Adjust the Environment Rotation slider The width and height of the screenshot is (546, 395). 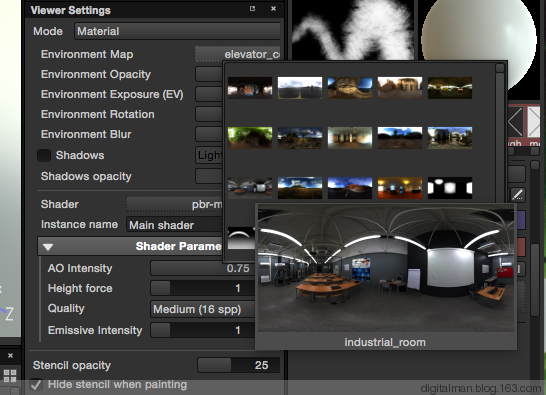(209, 114)
